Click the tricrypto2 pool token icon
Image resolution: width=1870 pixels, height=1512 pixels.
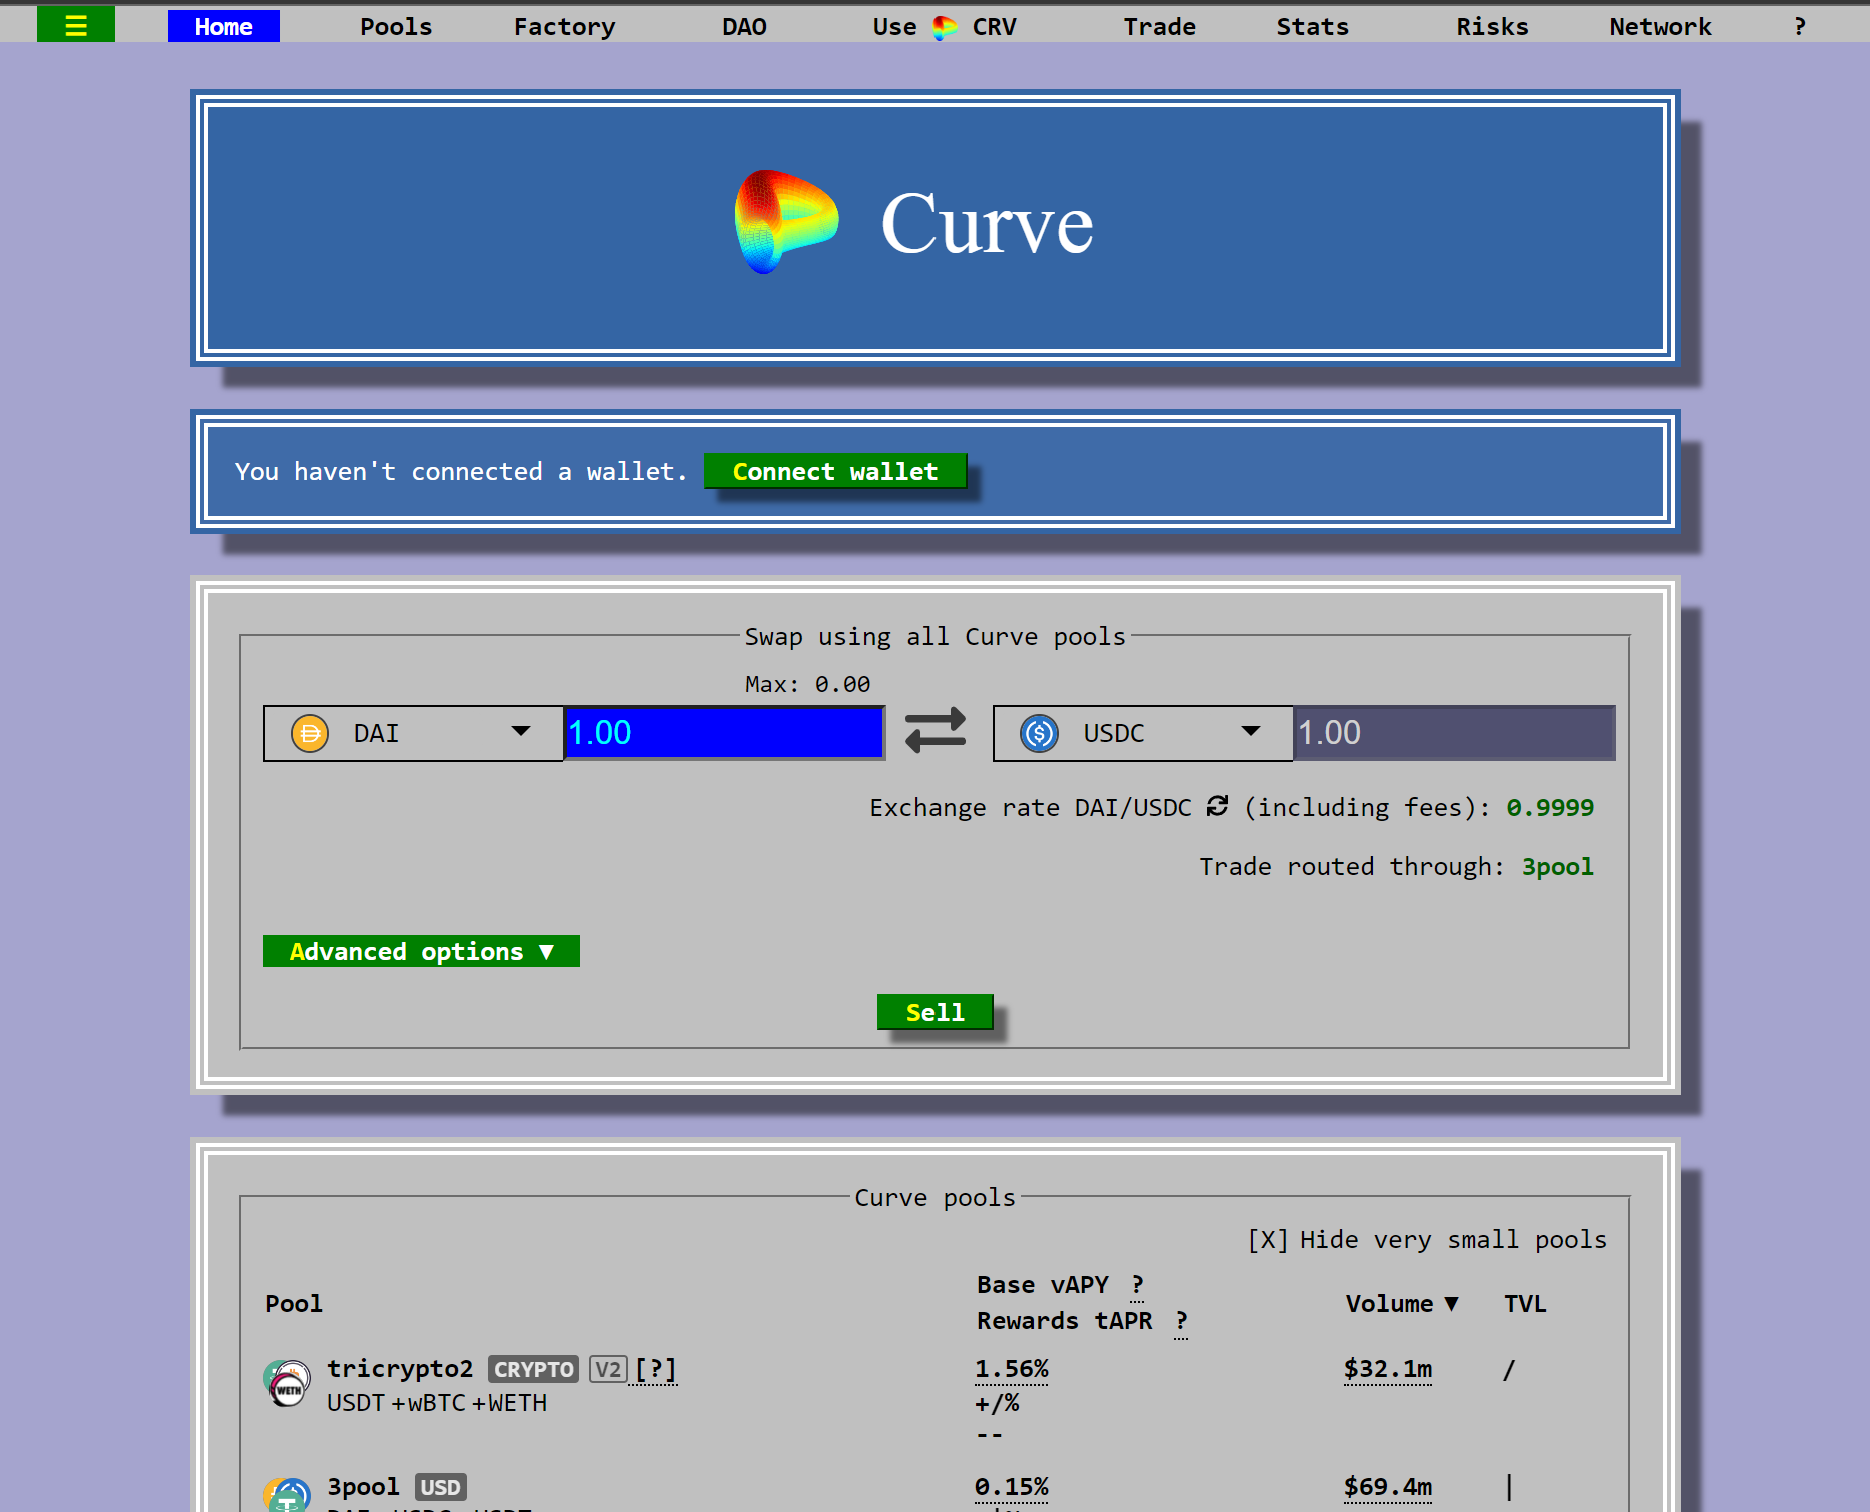(287, 1383)
